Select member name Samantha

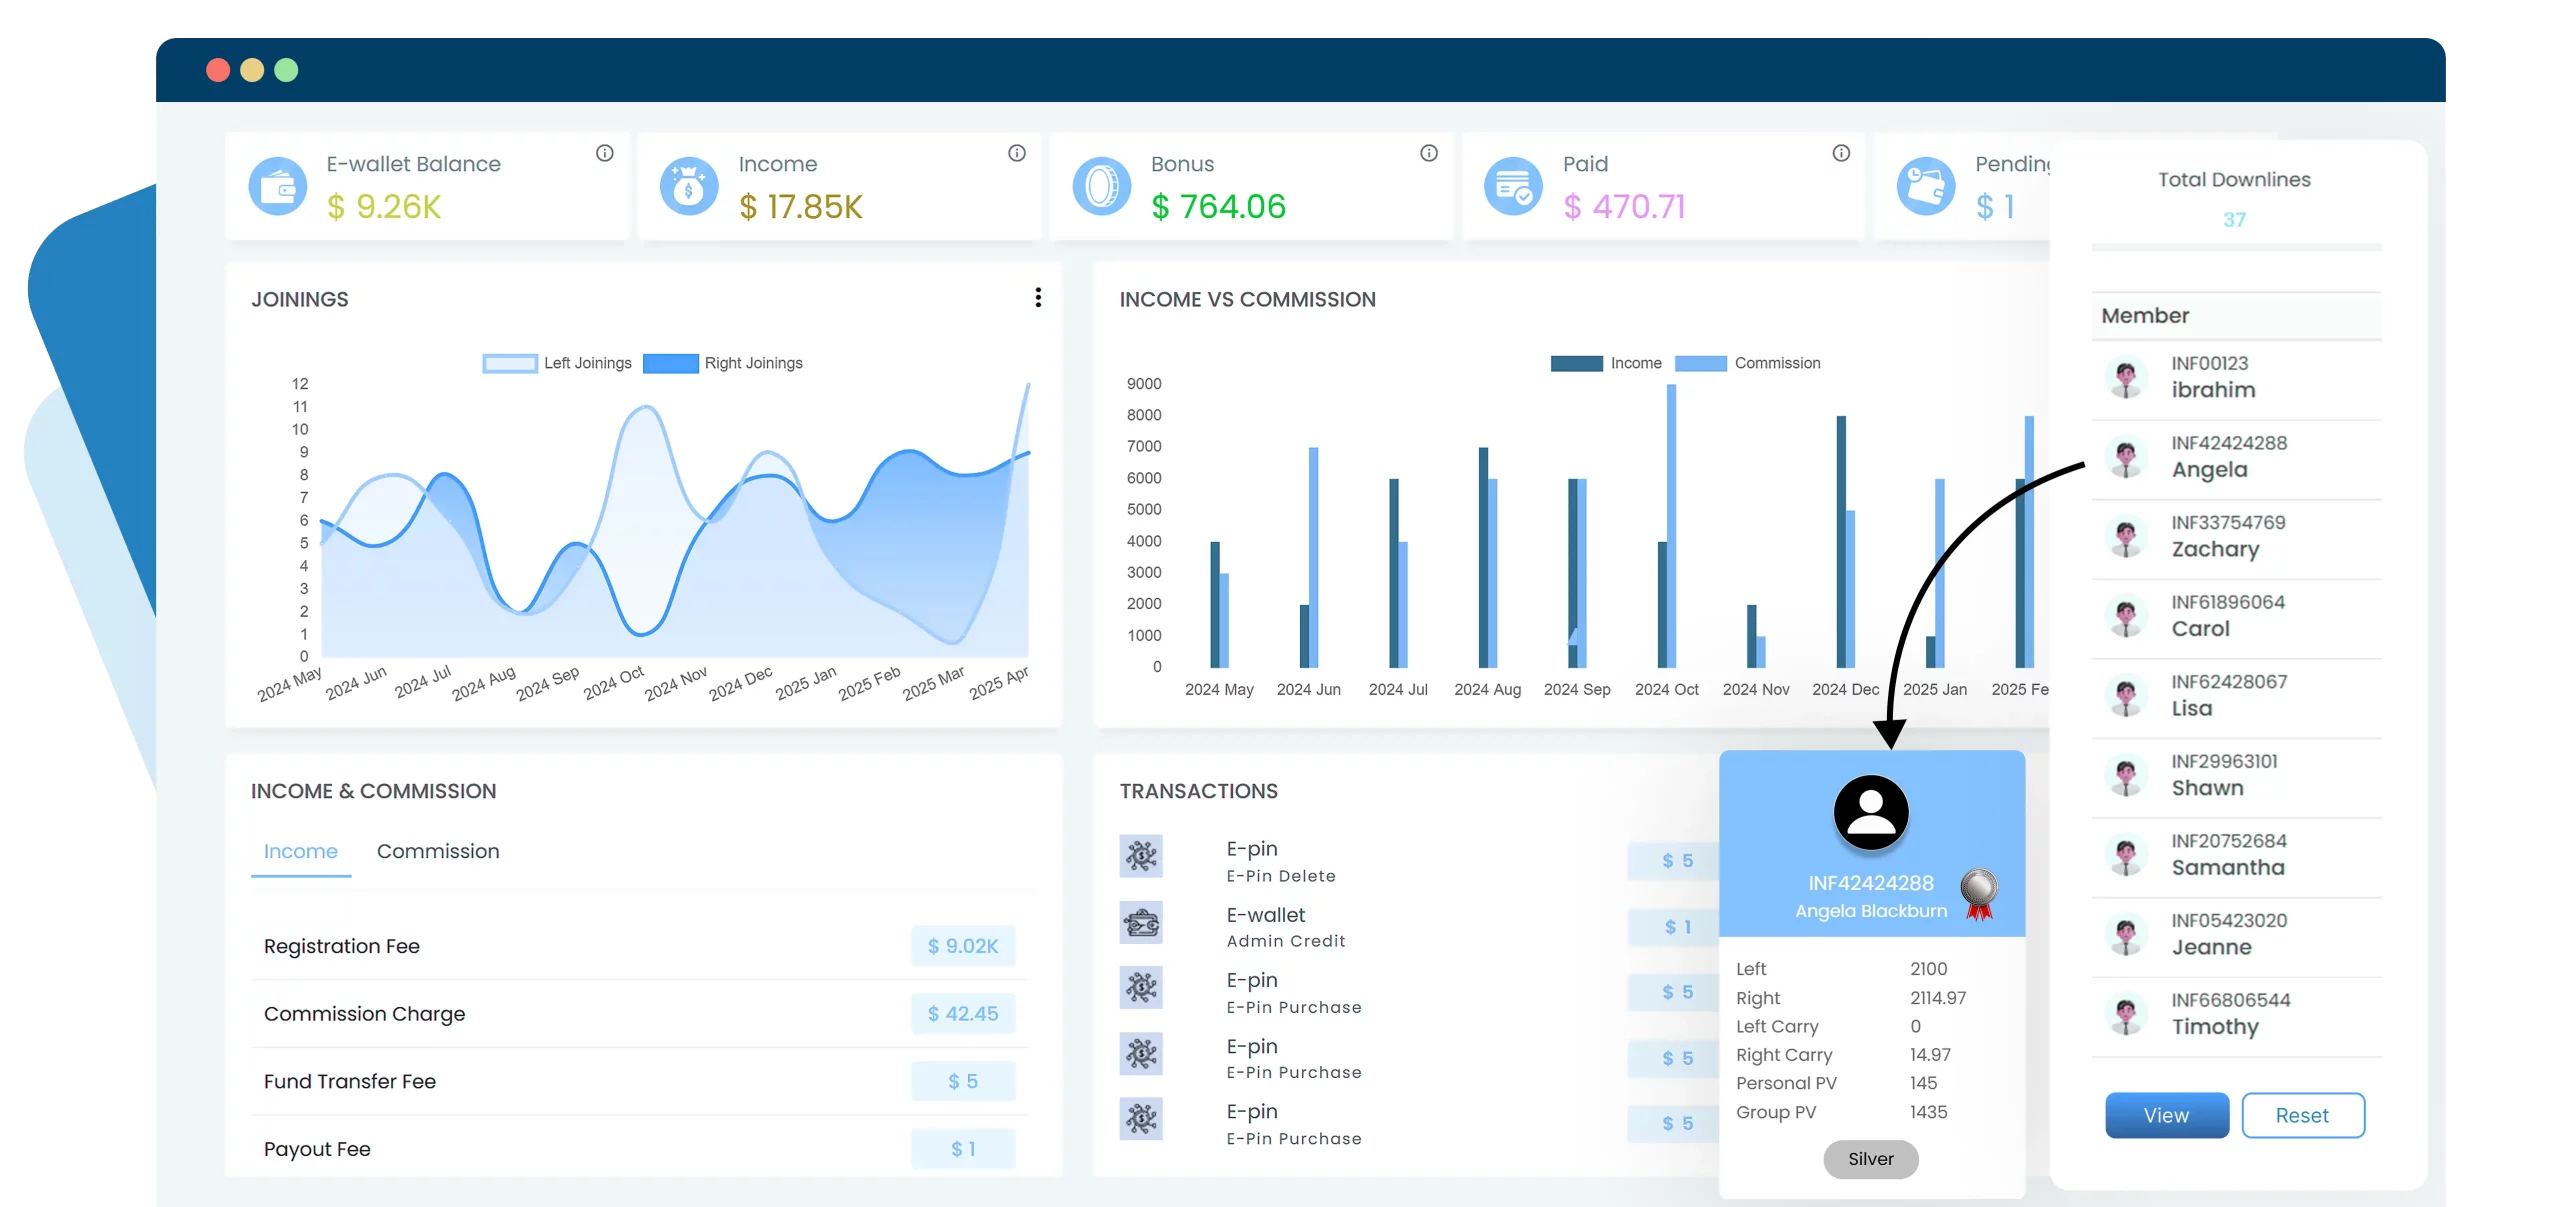(2228, 867)
